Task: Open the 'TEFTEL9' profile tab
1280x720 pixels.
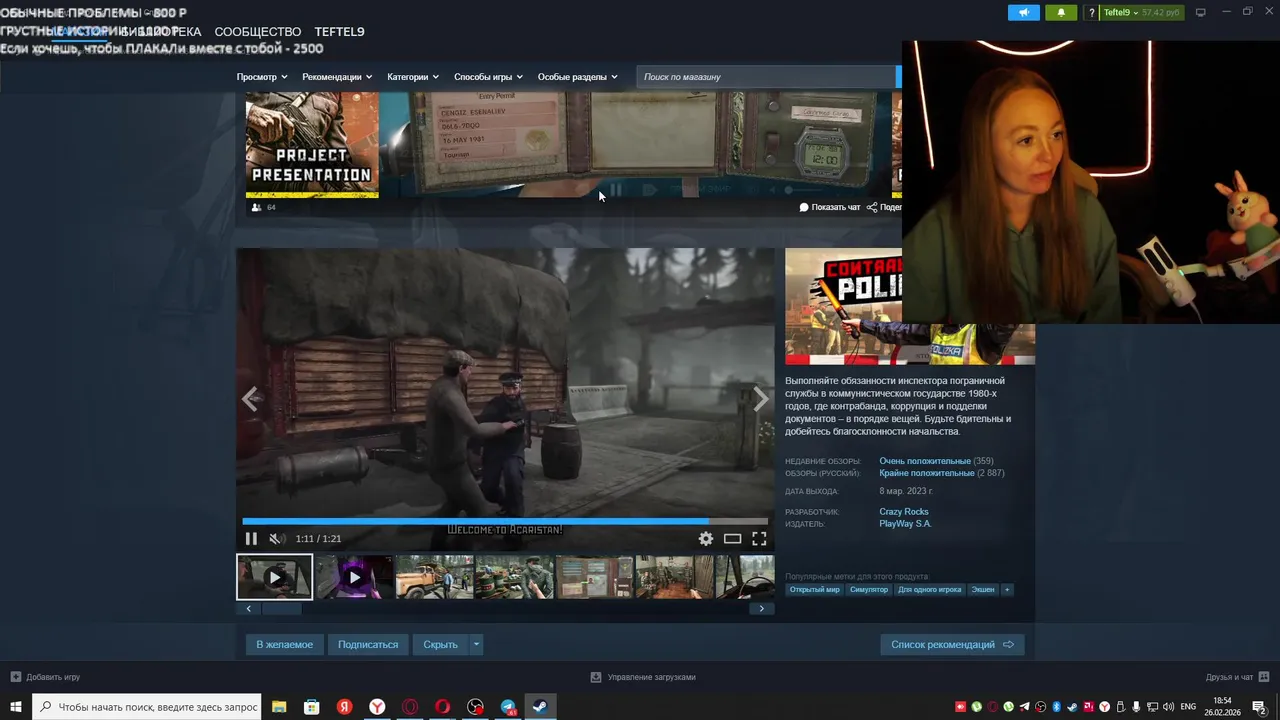Action: (339, 32)
